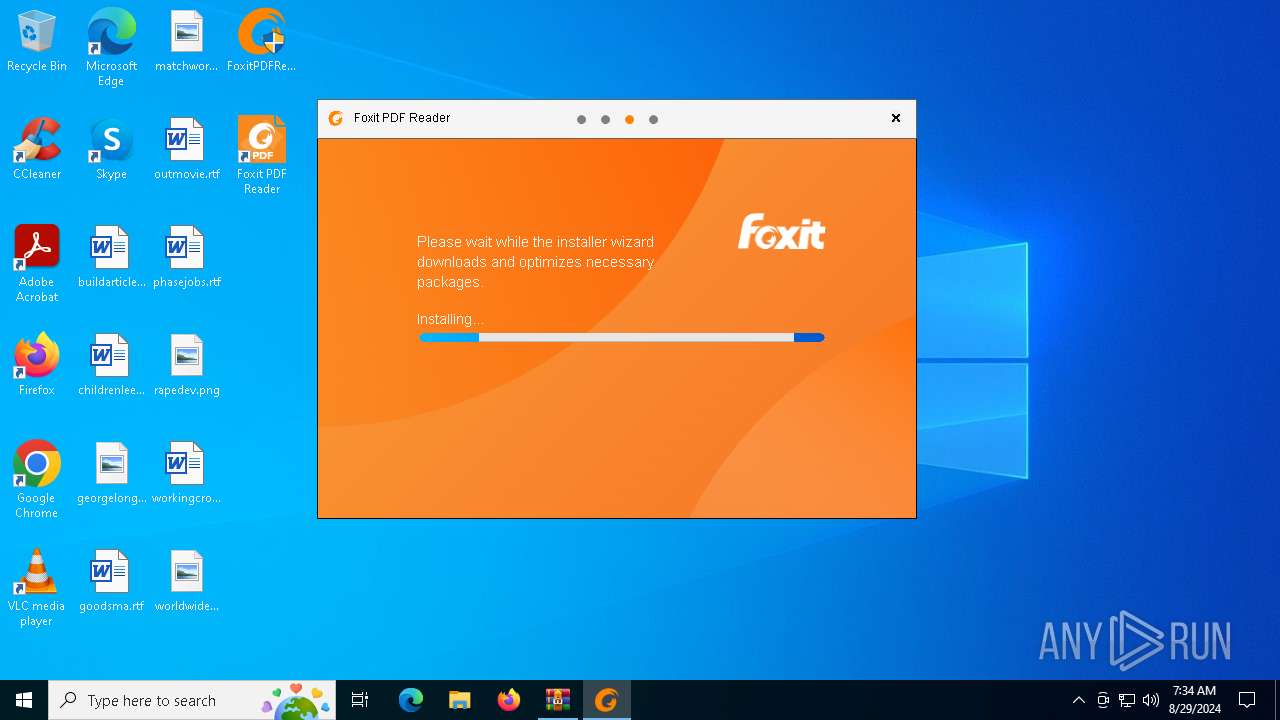Click the "Installing..." status text
This screenshot has width=1280, height=720.
pyautogui.click(x=450, y=319)
